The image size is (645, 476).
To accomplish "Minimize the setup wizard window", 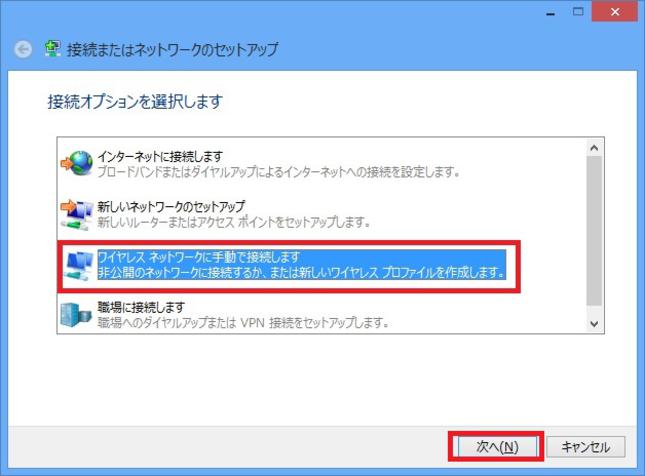I will (550, 13).
